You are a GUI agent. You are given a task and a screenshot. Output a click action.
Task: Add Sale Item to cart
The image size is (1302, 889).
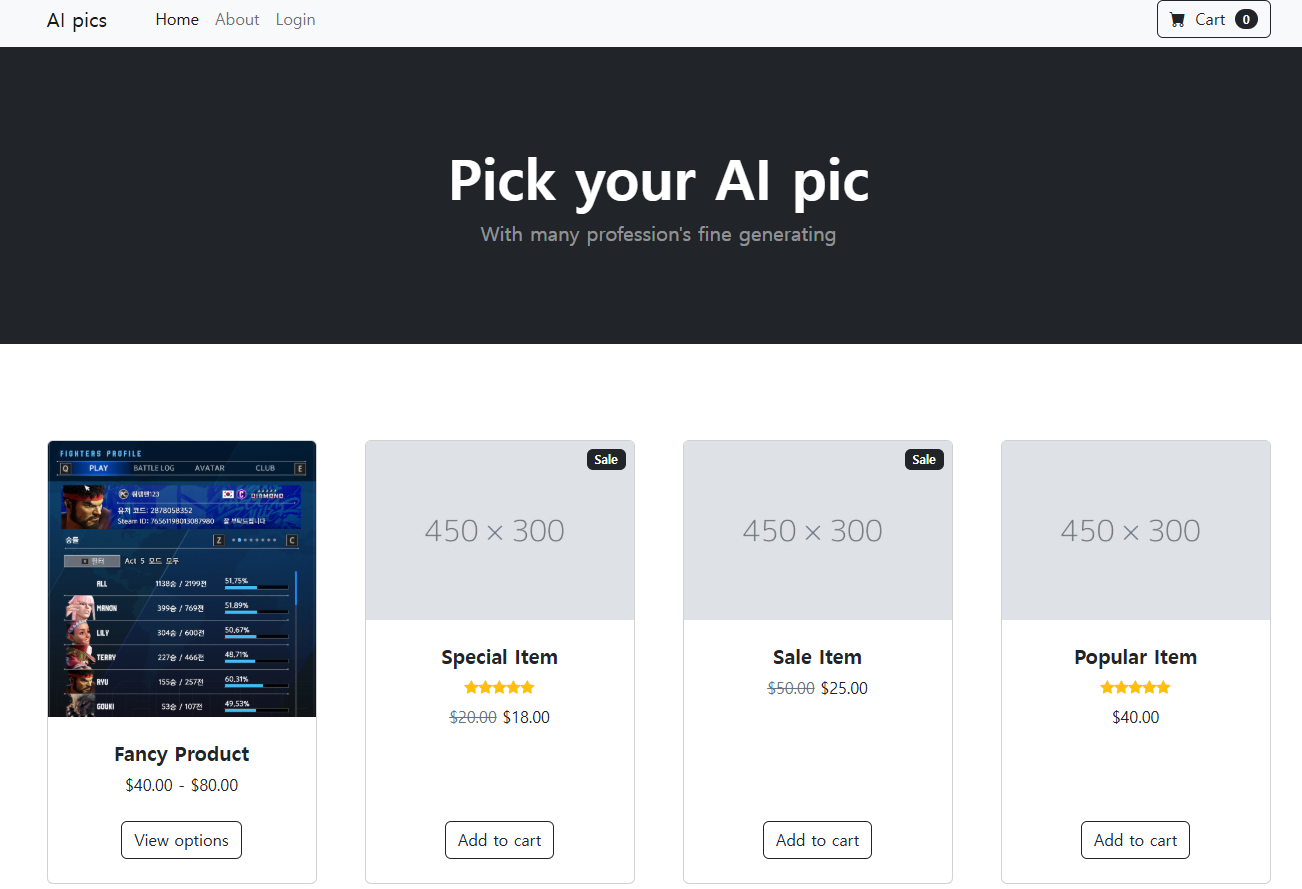pyautogui.click(x=817, y=840)
